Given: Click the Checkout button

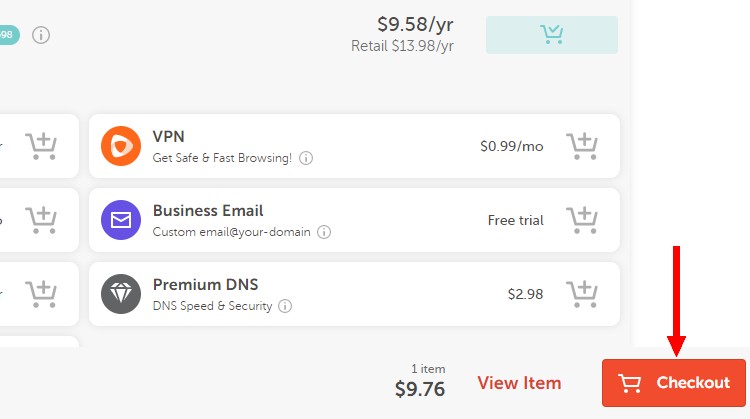Looking at the screenshot, I should click(x=674, y=383).
